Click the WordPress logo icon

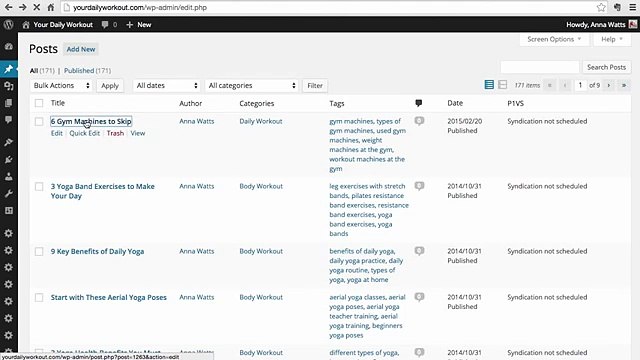[9, 24]
